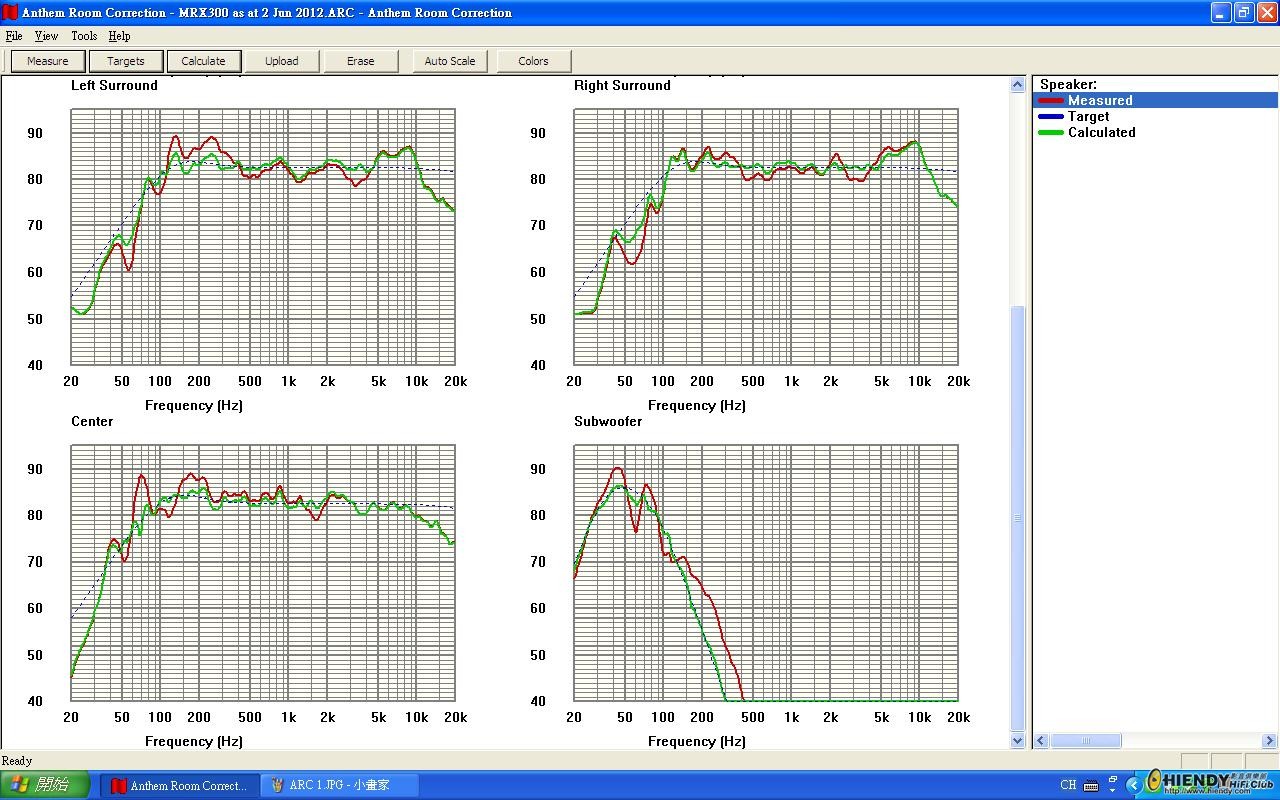Select the Target legend entry

point(1155,116)
